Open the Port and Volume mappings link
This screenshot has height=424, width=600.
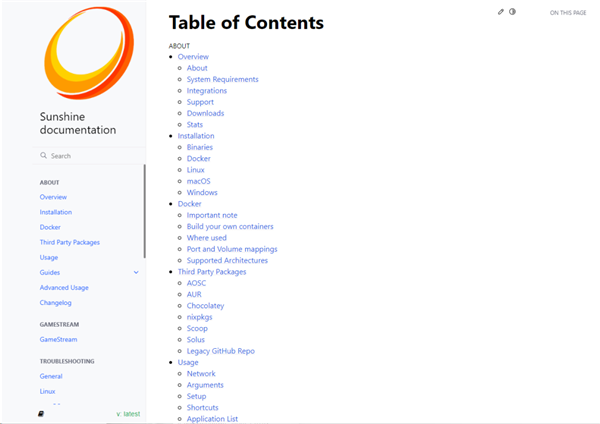pyautogui.click(x=231, y=249)
